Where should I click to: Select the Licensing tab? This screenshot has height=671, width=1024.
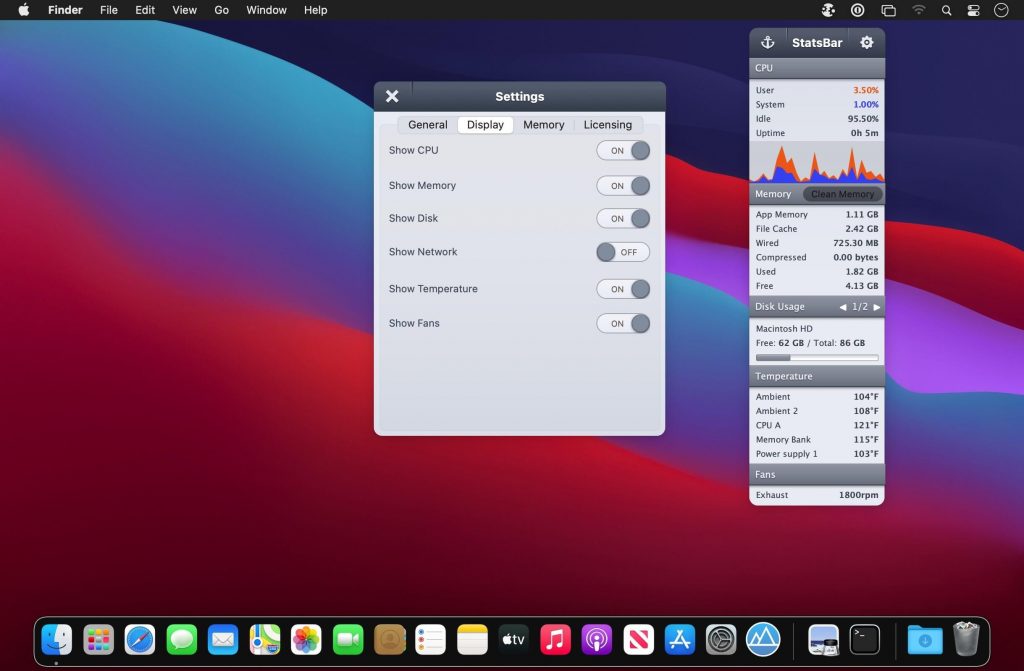pos(607,125)
